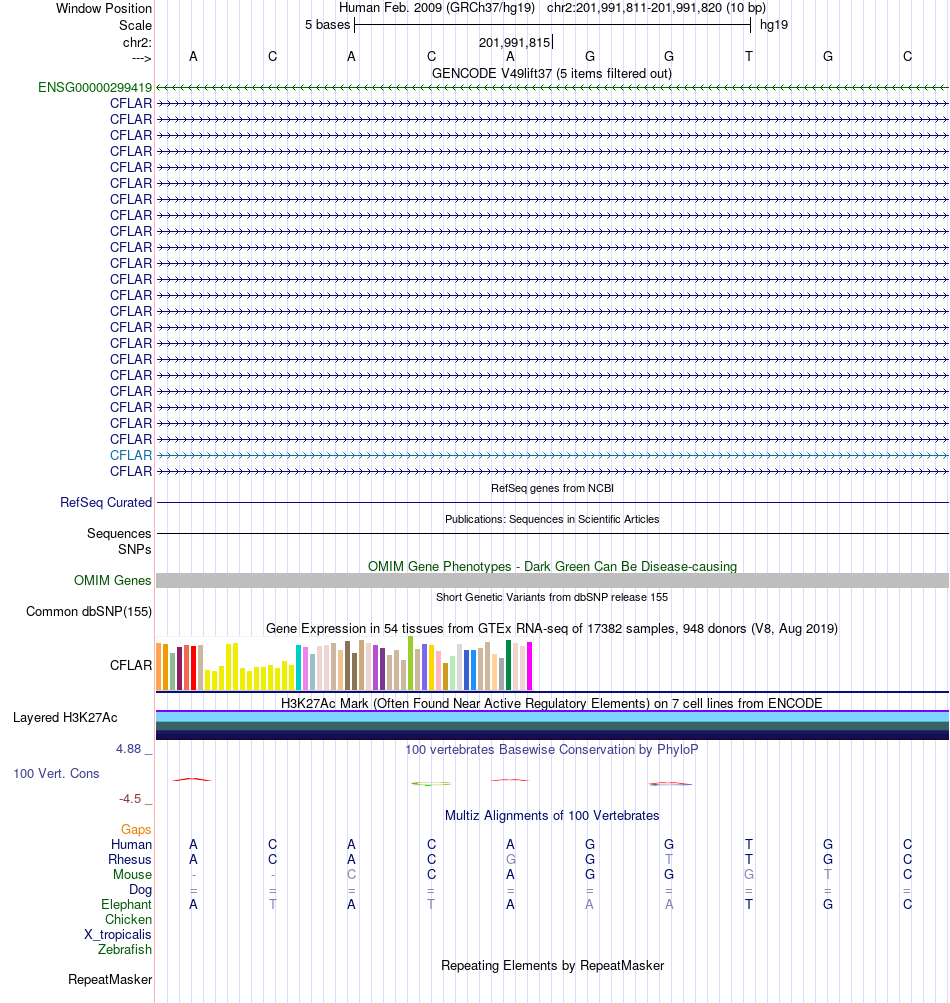This screenshot has width=950, height=1003.
Task: Click the light cyan H3K27Ac signal layer
Action: coord(552,718)
